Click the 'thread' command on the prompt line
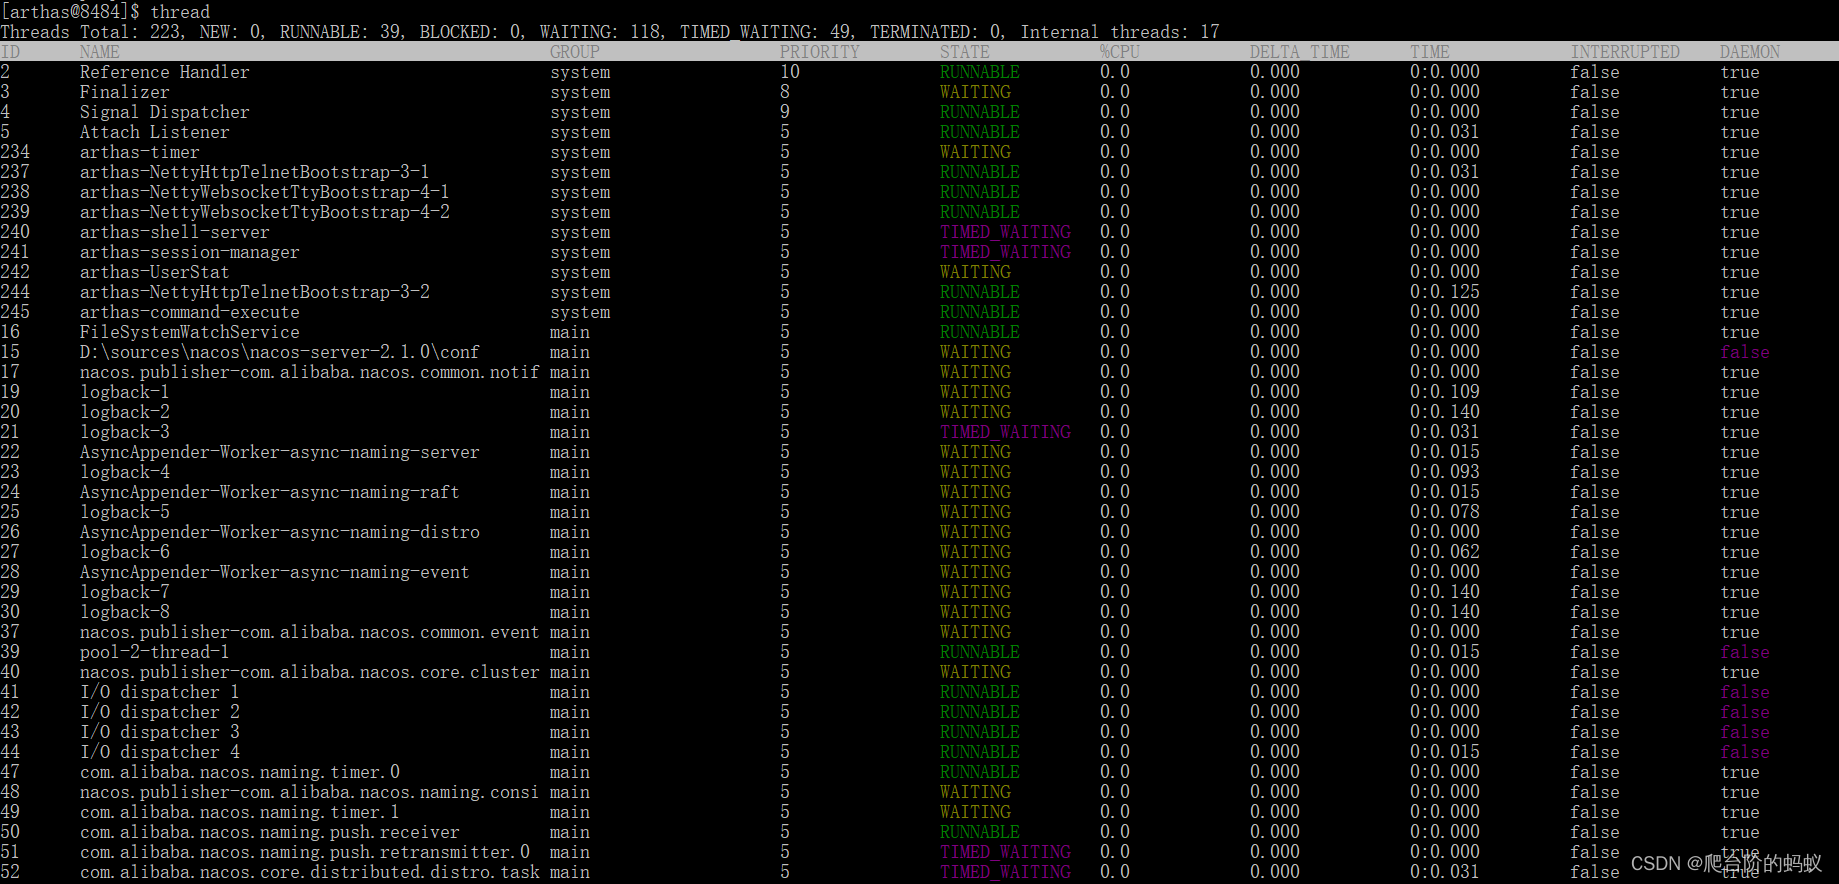This screenshot has width=1839, height=884. click(x=180, y=12)
